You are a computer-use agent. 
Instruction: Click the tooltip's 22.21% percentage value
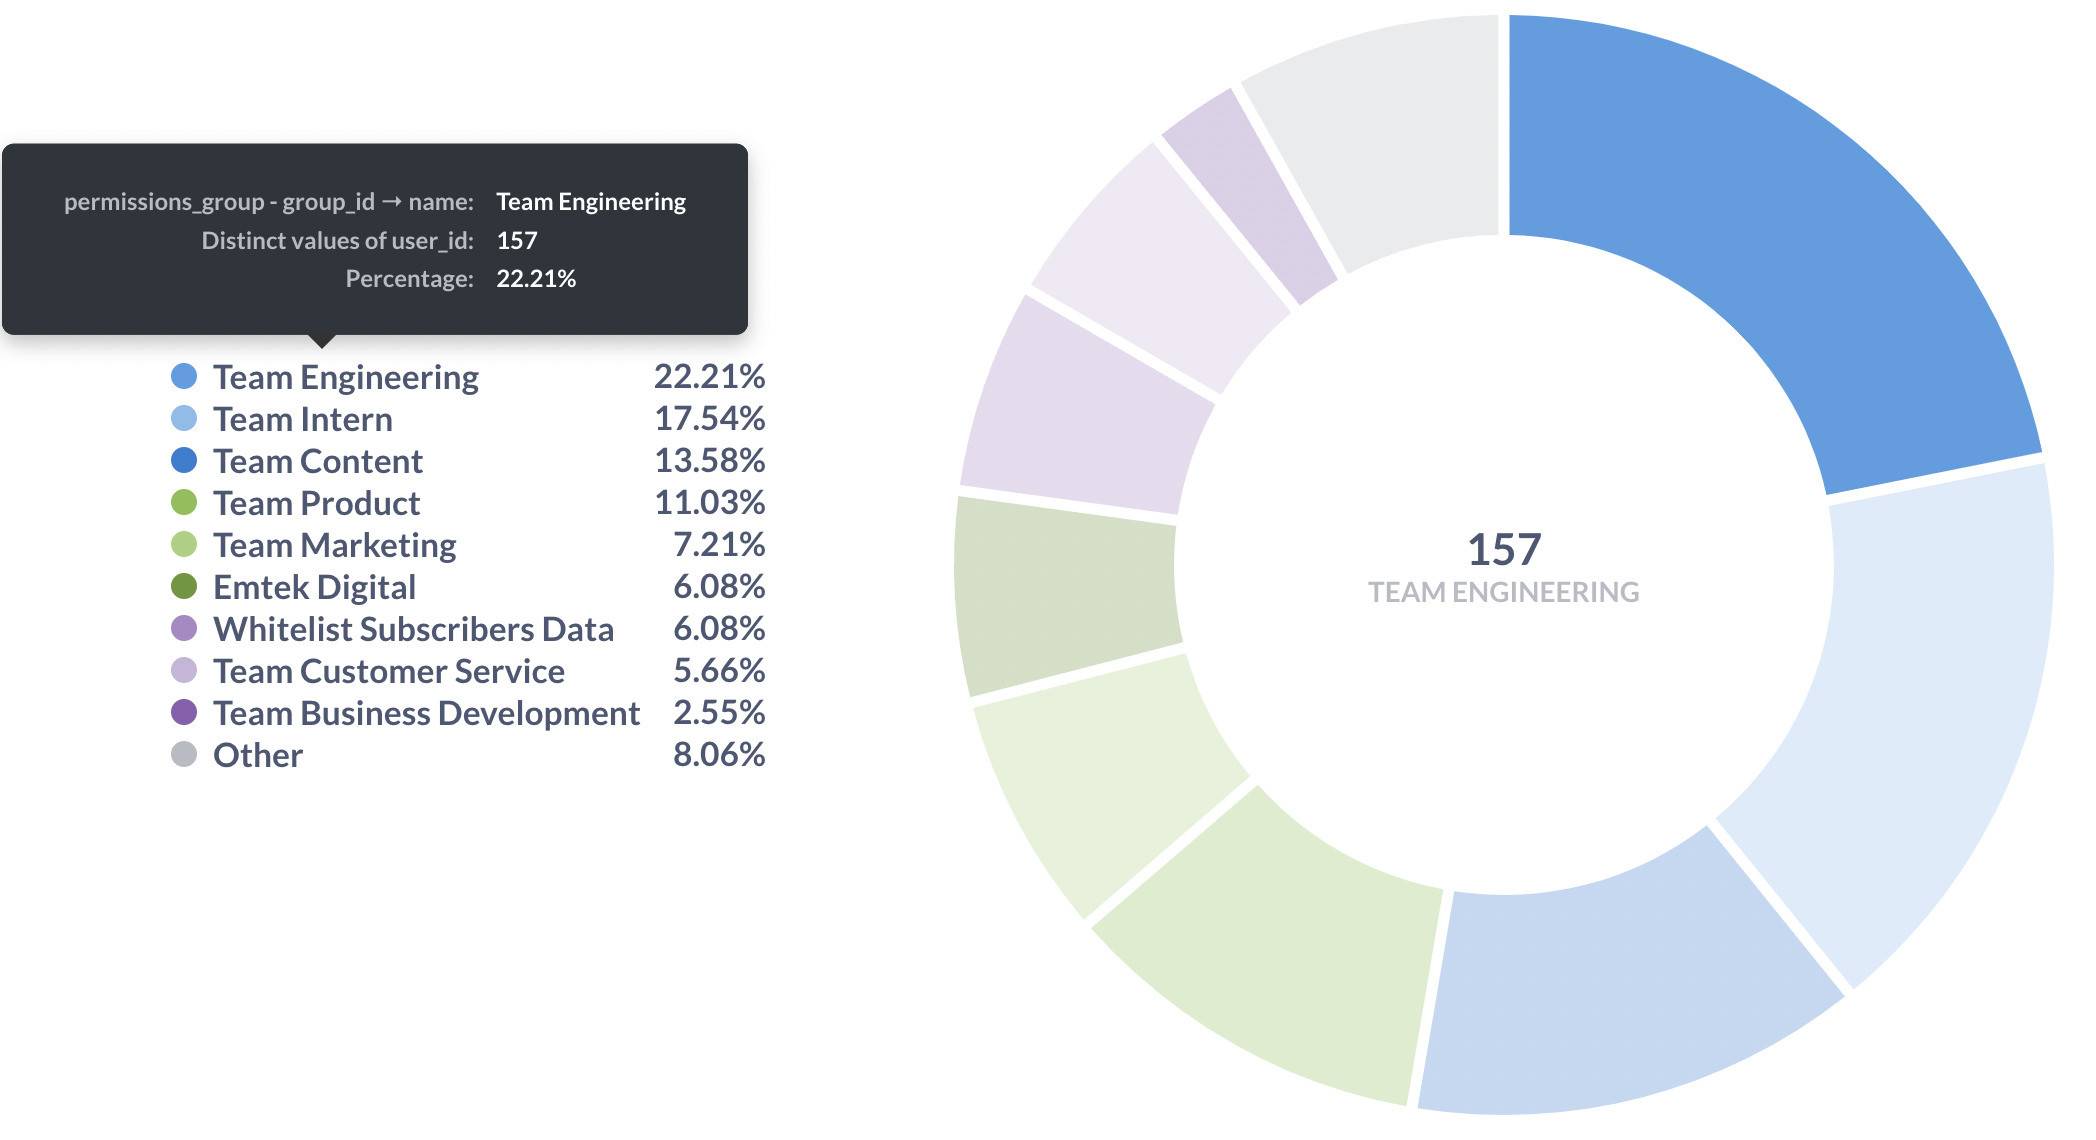(536, 278)
